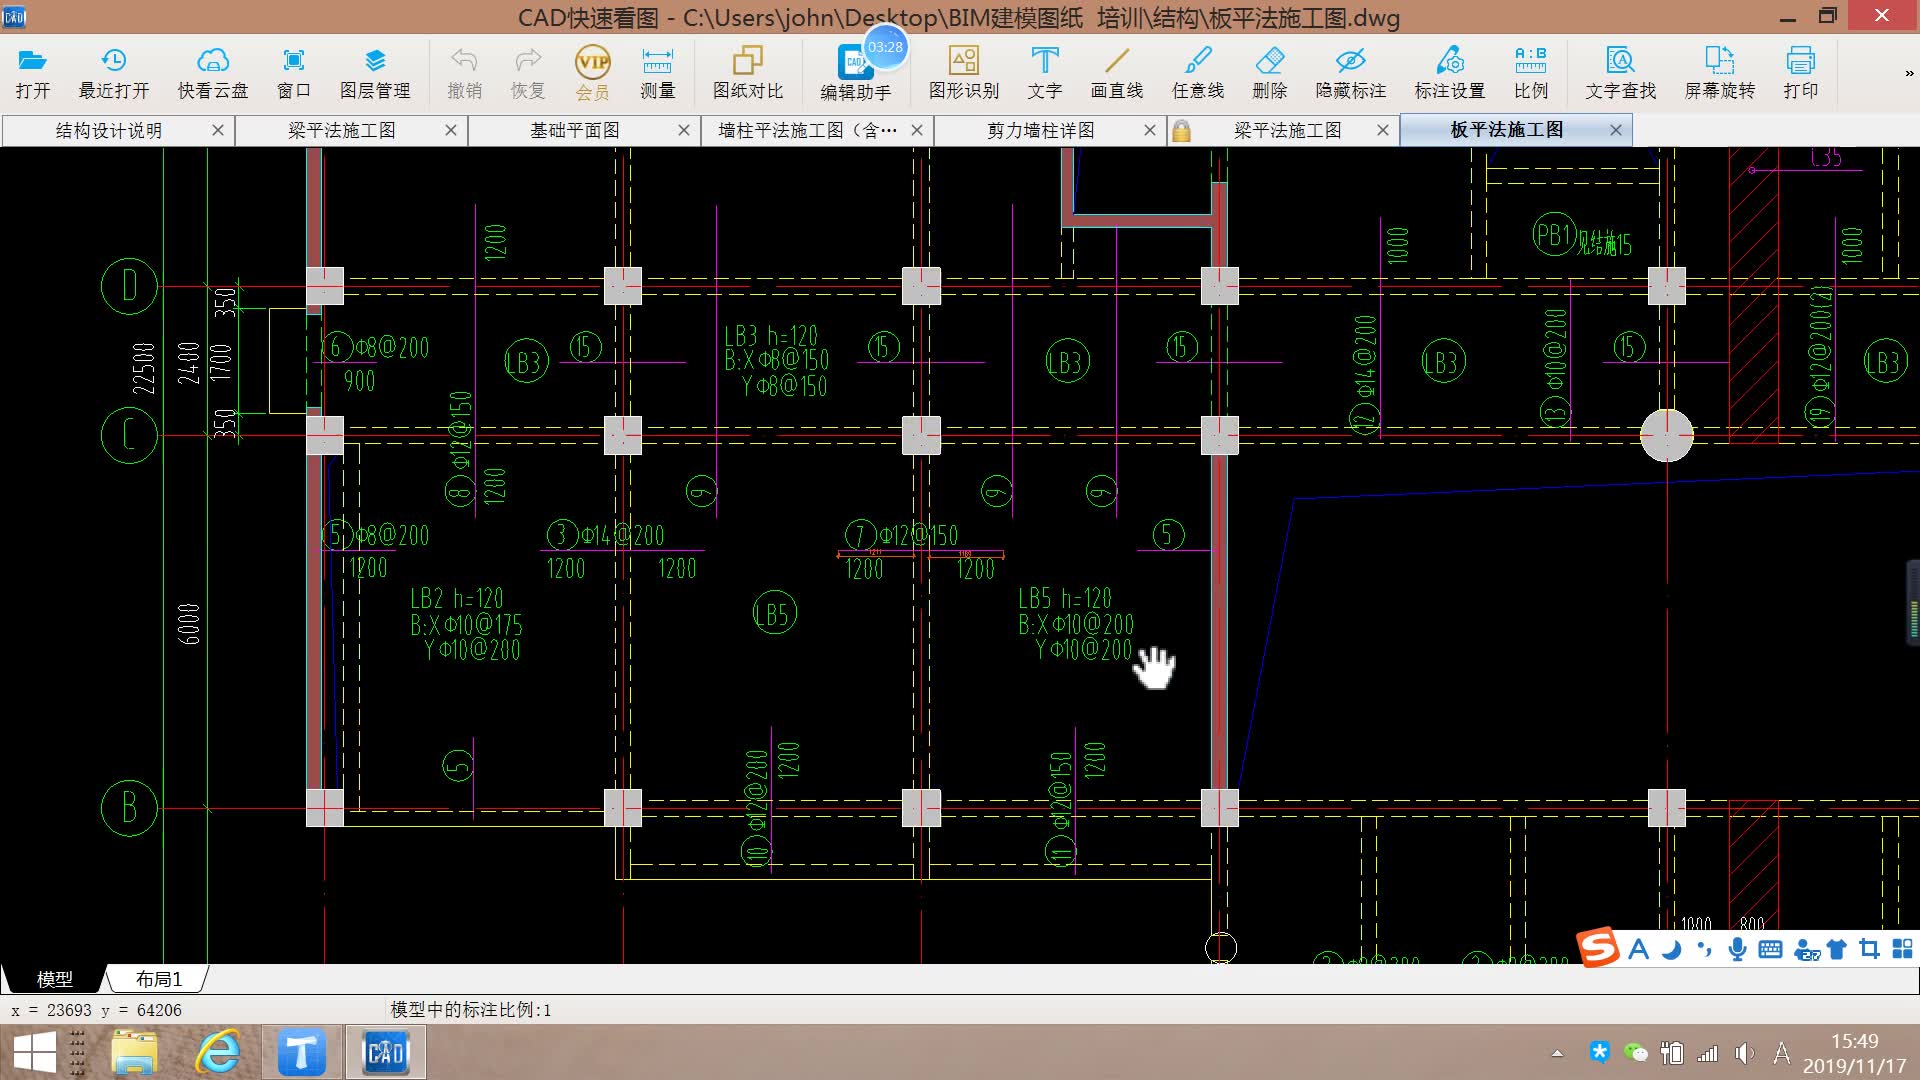Switch to the 基础平面图 tab
Viewport: 1920px width, 1080px height.
click(x=574, y=130)
